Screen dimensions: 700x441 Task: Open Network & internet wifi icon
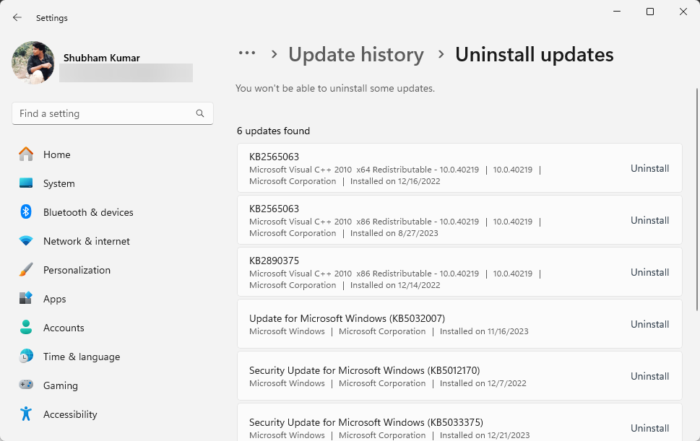pos(26,241)
